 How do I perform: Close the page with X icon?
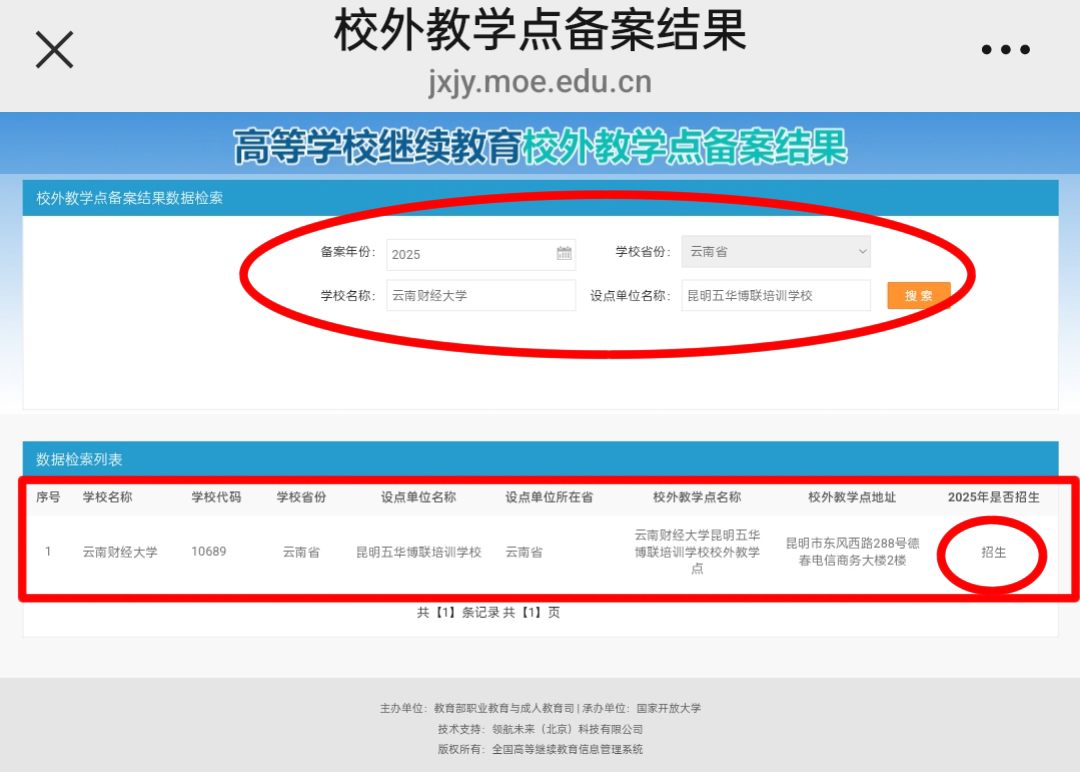[x=55, y=49]
